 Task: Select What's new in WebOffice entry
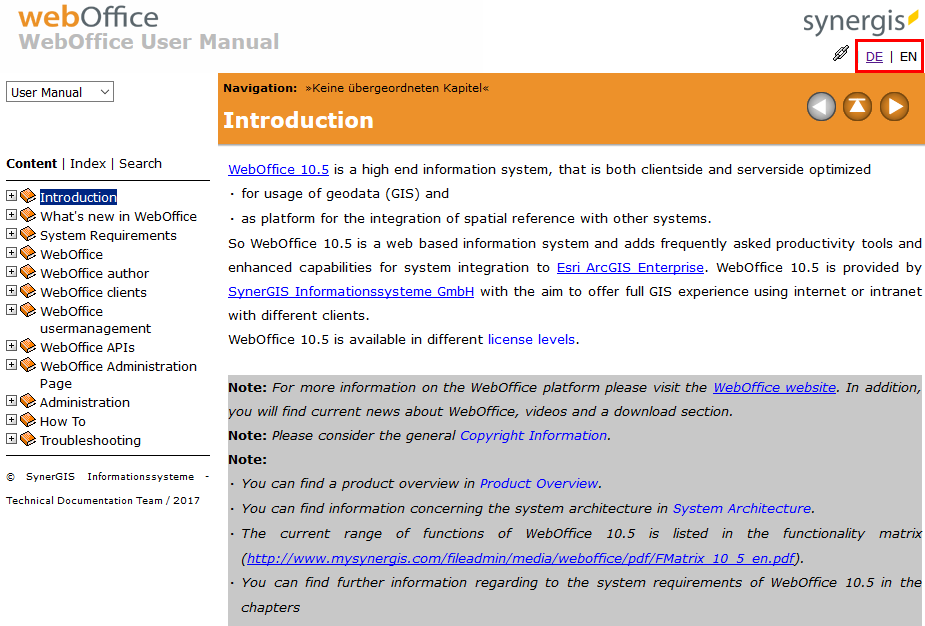click(119, 217)
